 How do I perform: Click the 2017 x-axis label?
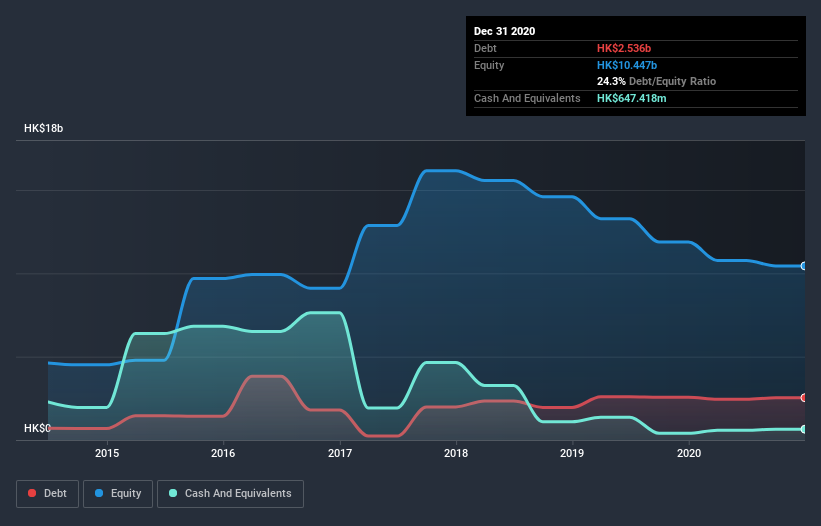(340, 453)
